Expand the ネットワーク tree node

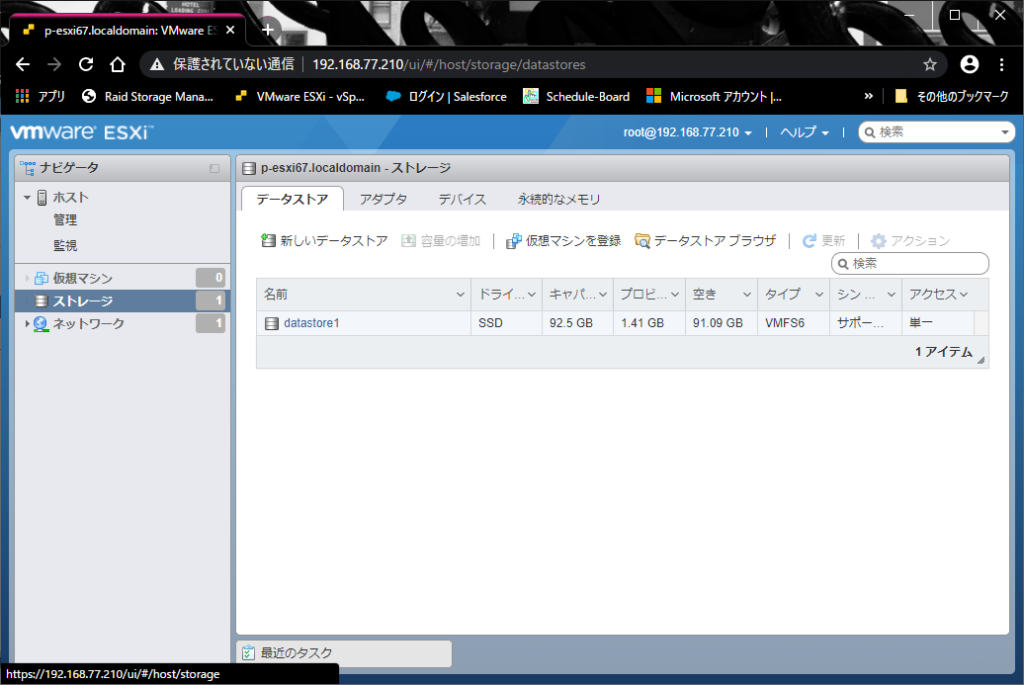[27, 323]
